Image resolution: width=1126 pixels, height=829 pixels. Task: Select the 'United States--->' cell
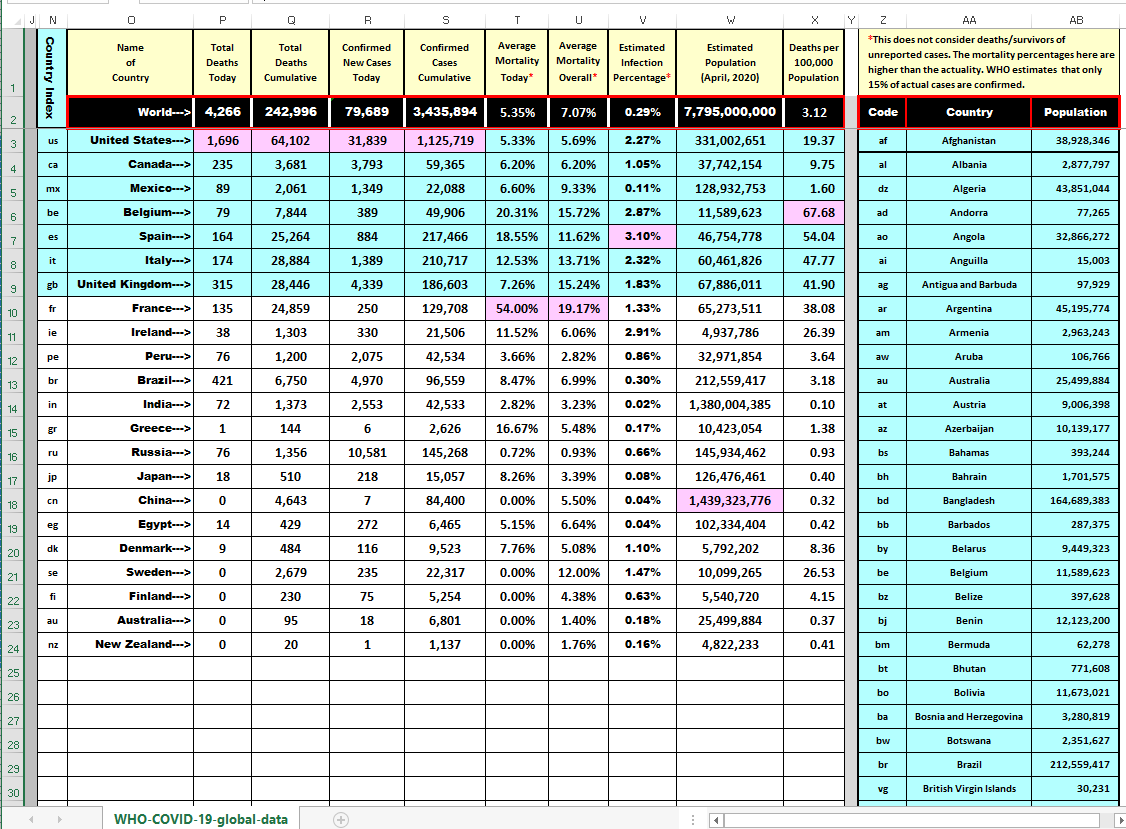point(130,141)
